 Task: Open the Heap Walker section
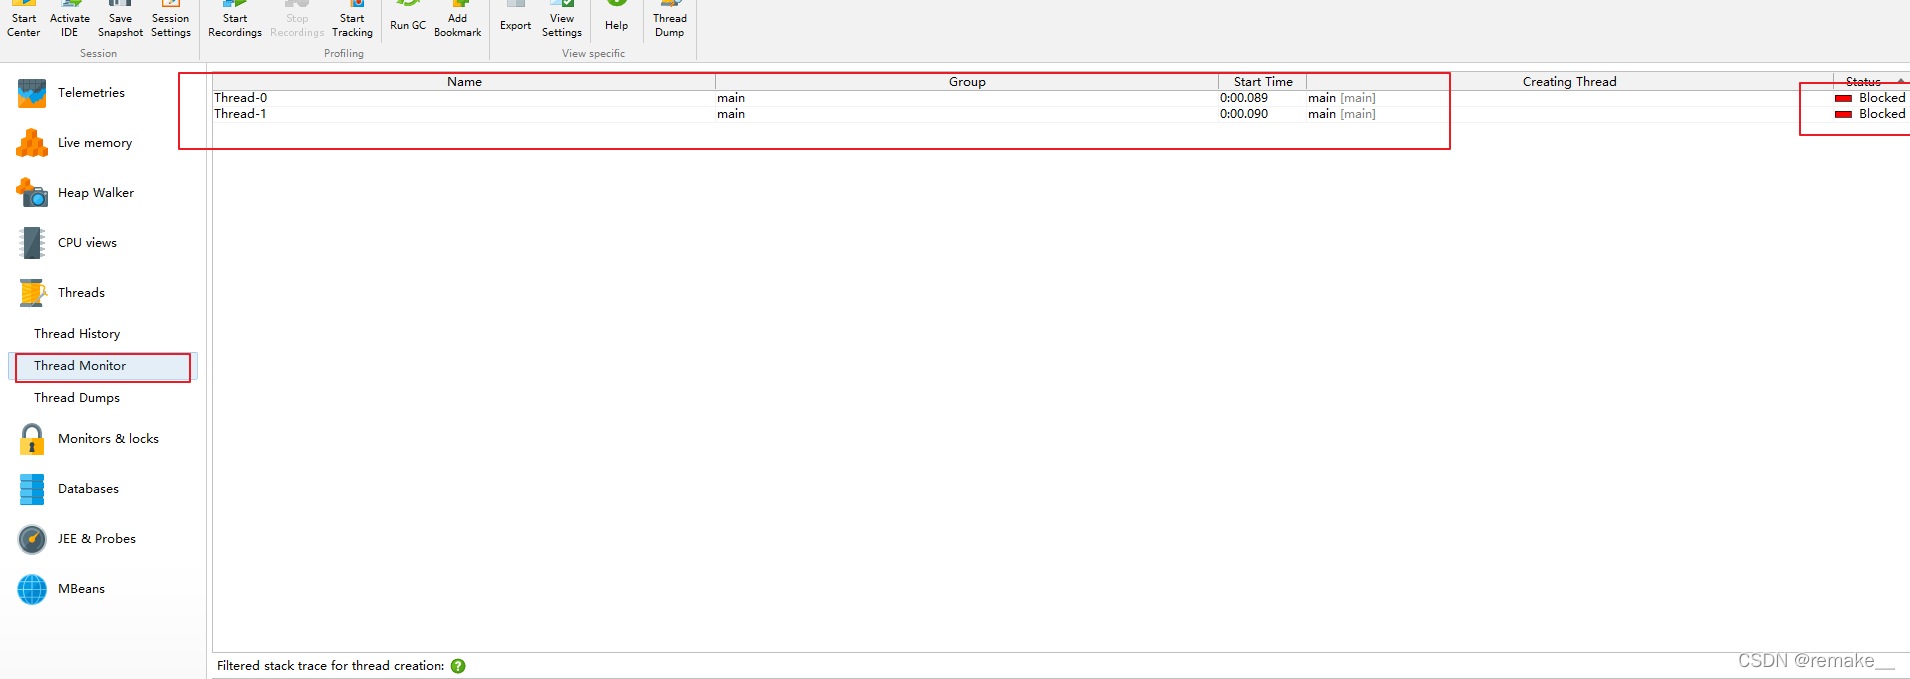(96, 193)
